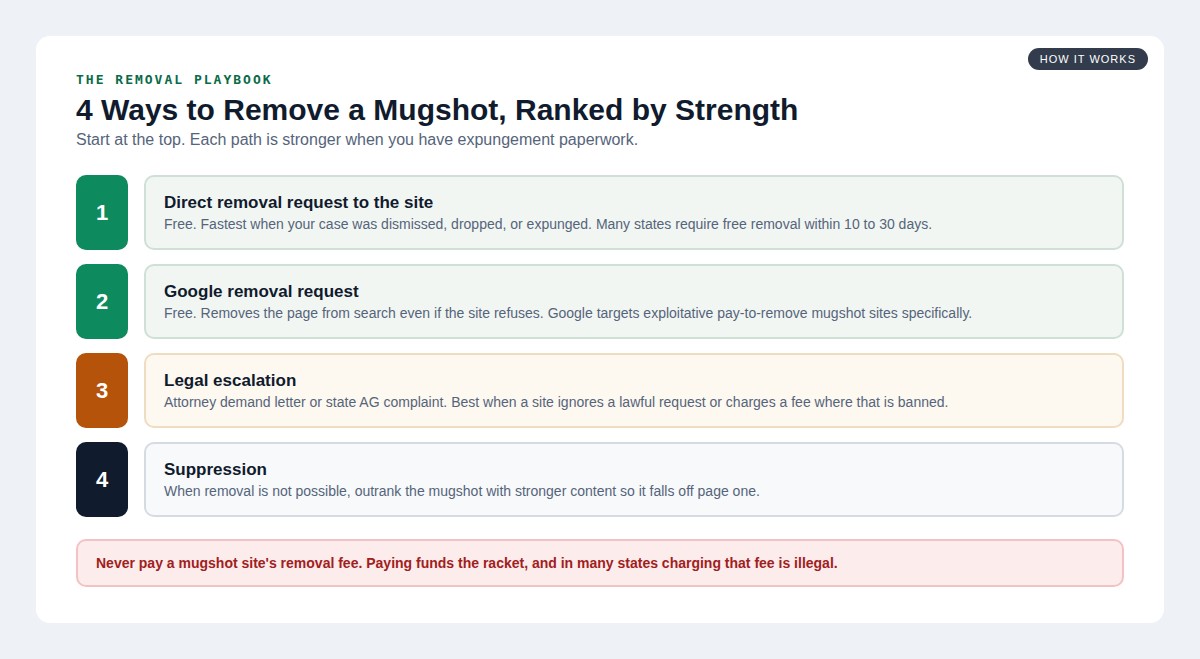Screen dimensions: 1200x659
Task: Click the 'Direct removal request to the site' title
Action: pos(298,202)
